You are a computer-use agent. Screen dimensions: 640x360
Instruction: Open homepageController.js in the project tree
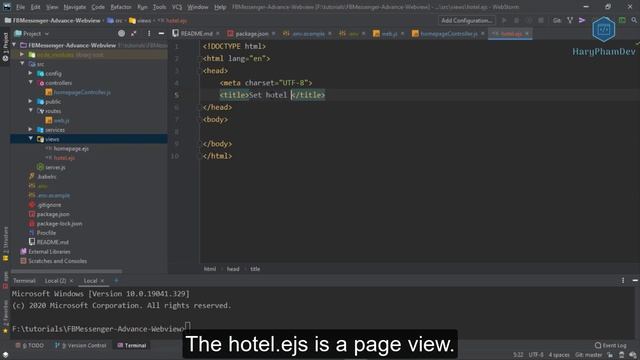[82, 92]
